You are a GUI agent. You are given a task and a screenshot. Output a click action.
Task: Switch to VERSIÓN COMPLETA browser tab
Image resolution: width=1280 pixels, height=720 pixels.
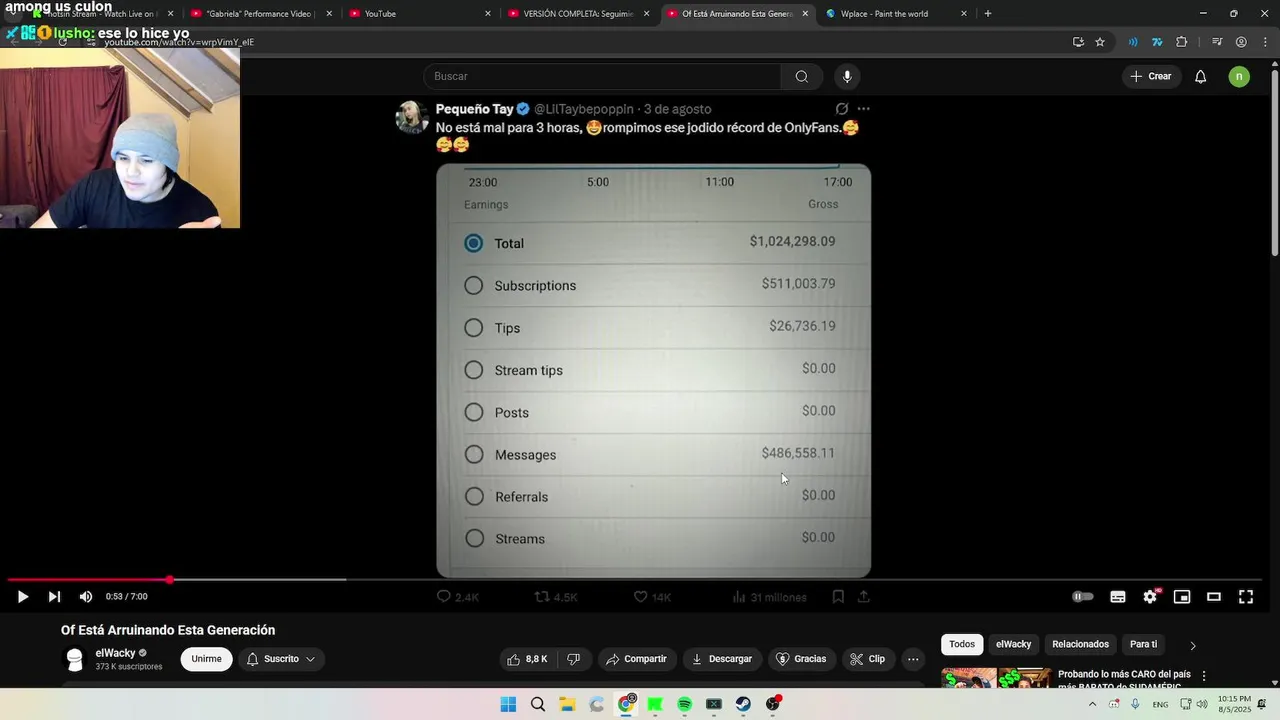click(x=578, y=14)
